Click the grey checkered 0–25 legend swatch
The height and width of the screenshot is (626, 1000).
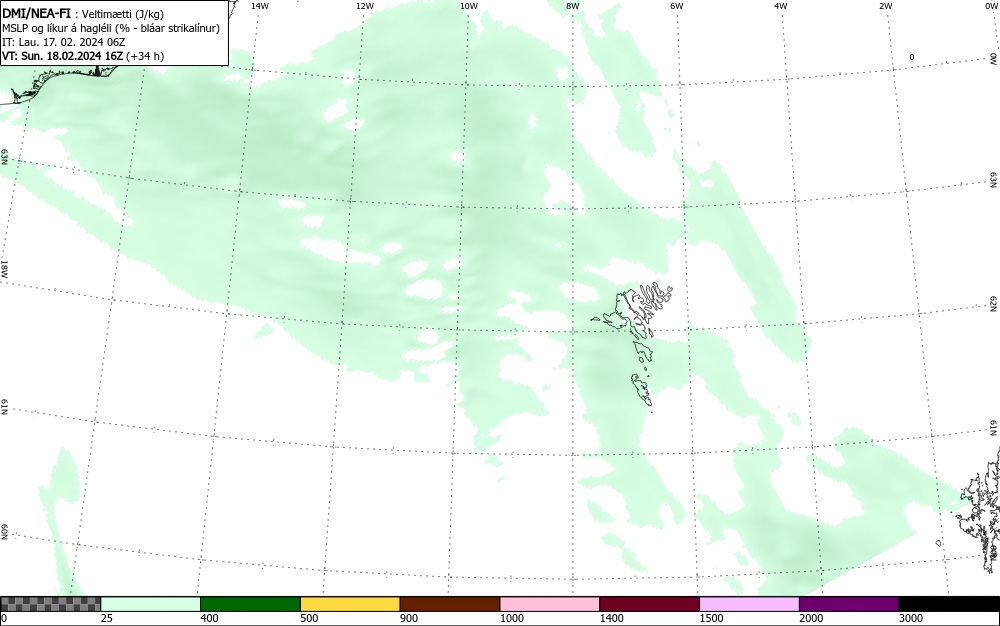(50, 604)
